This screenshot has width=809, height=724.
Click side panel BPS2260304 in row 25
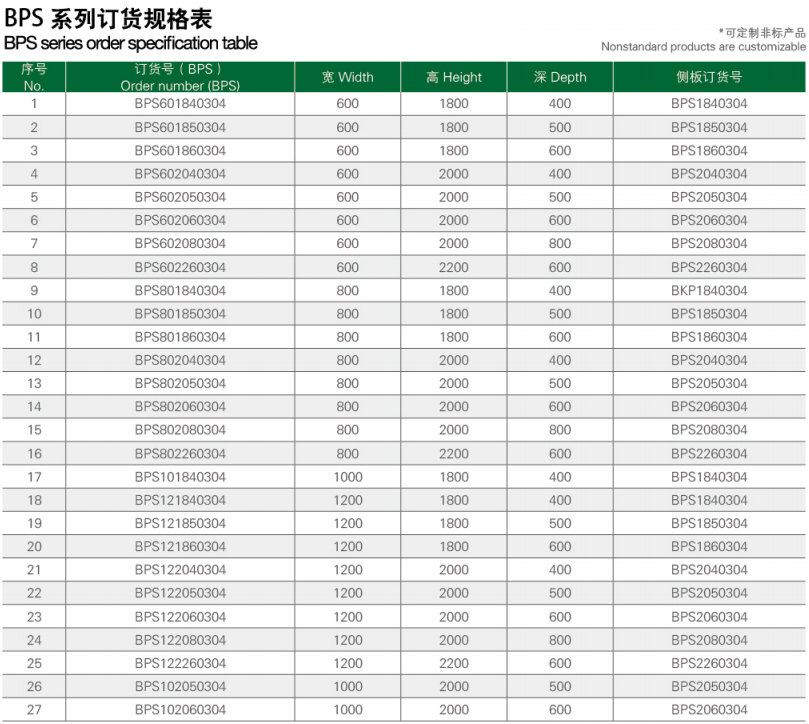(x=709, y=663)
